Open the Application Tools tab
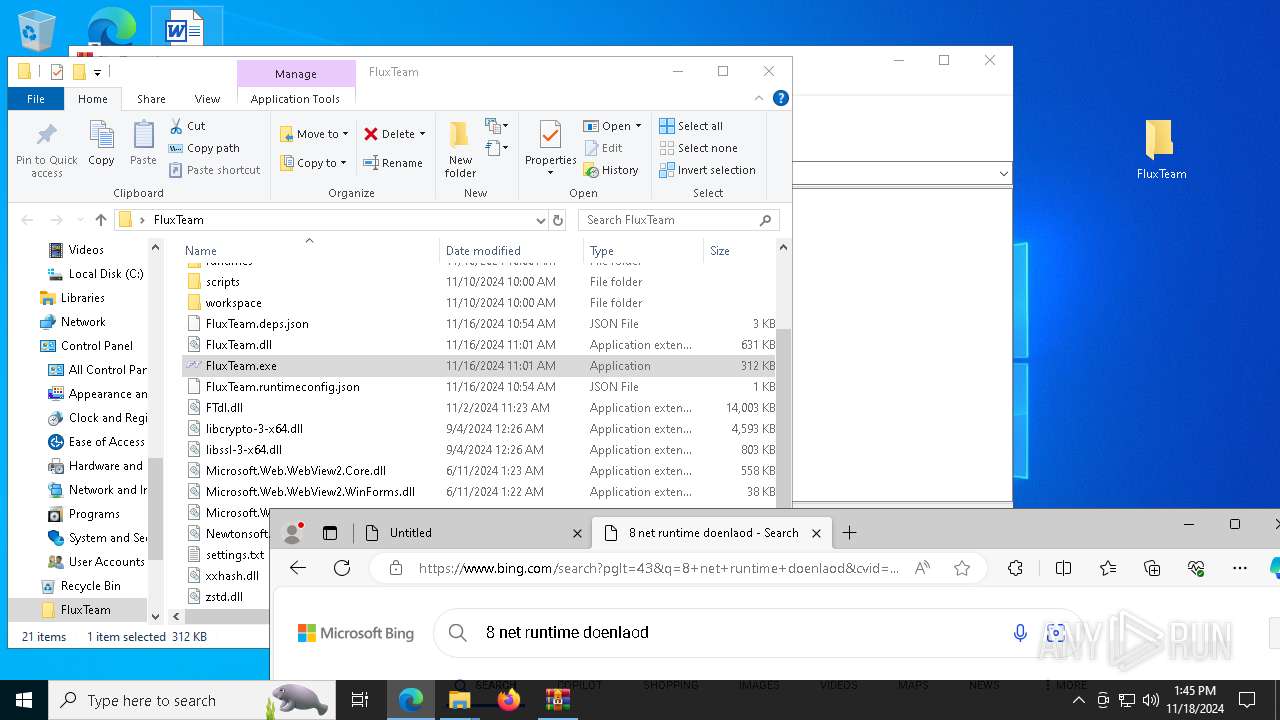This screenshot has width=1280, height=720. point(295,99)
